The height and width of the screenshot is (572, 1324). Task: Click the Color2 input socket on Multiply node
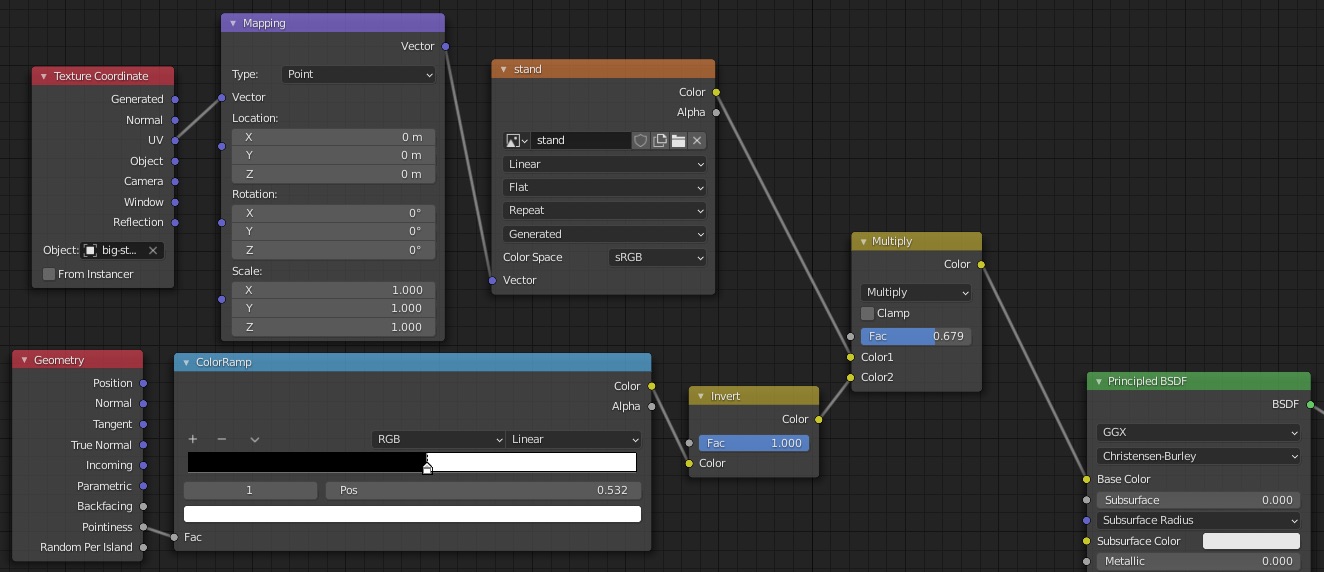click(851, 377)
